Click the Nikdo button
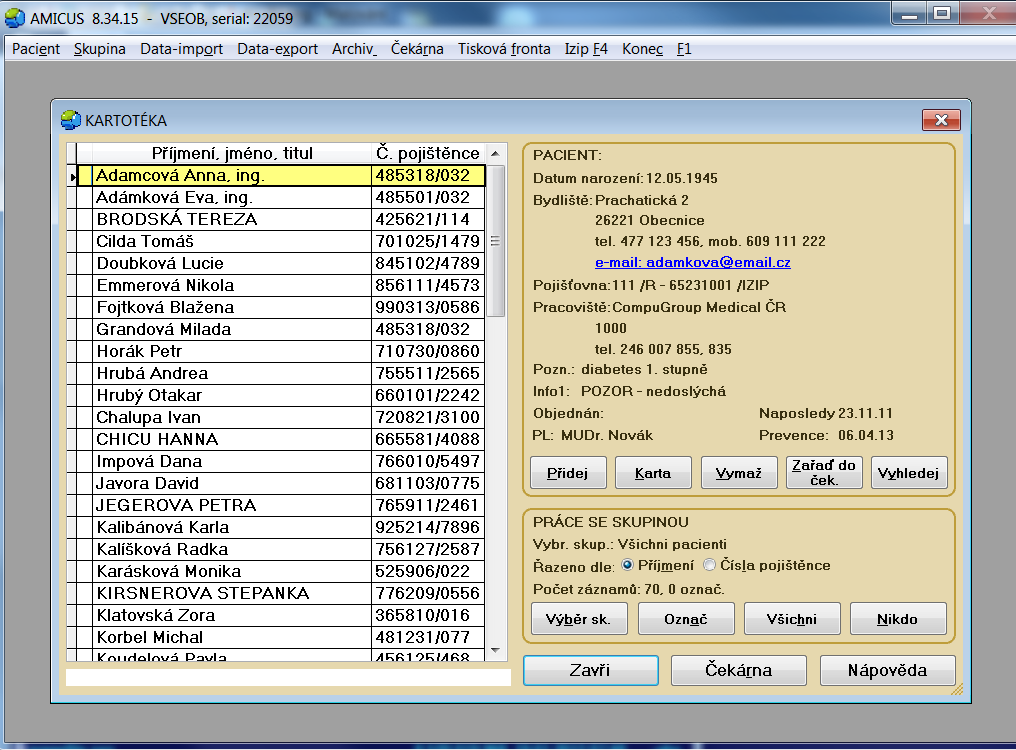 897,619
